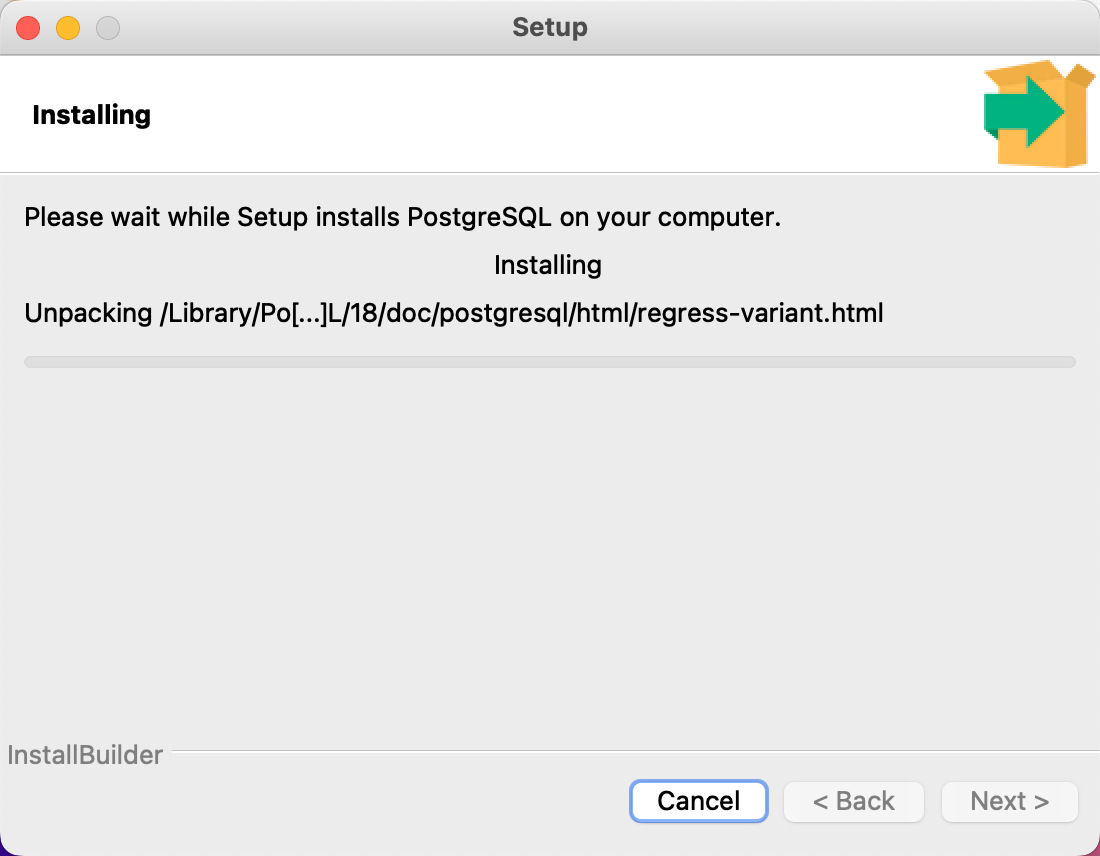Image resolution: width=1100 pixels, height=856 pixels.
Task: Click the greyed-out zoom window button
Action: 108,28
